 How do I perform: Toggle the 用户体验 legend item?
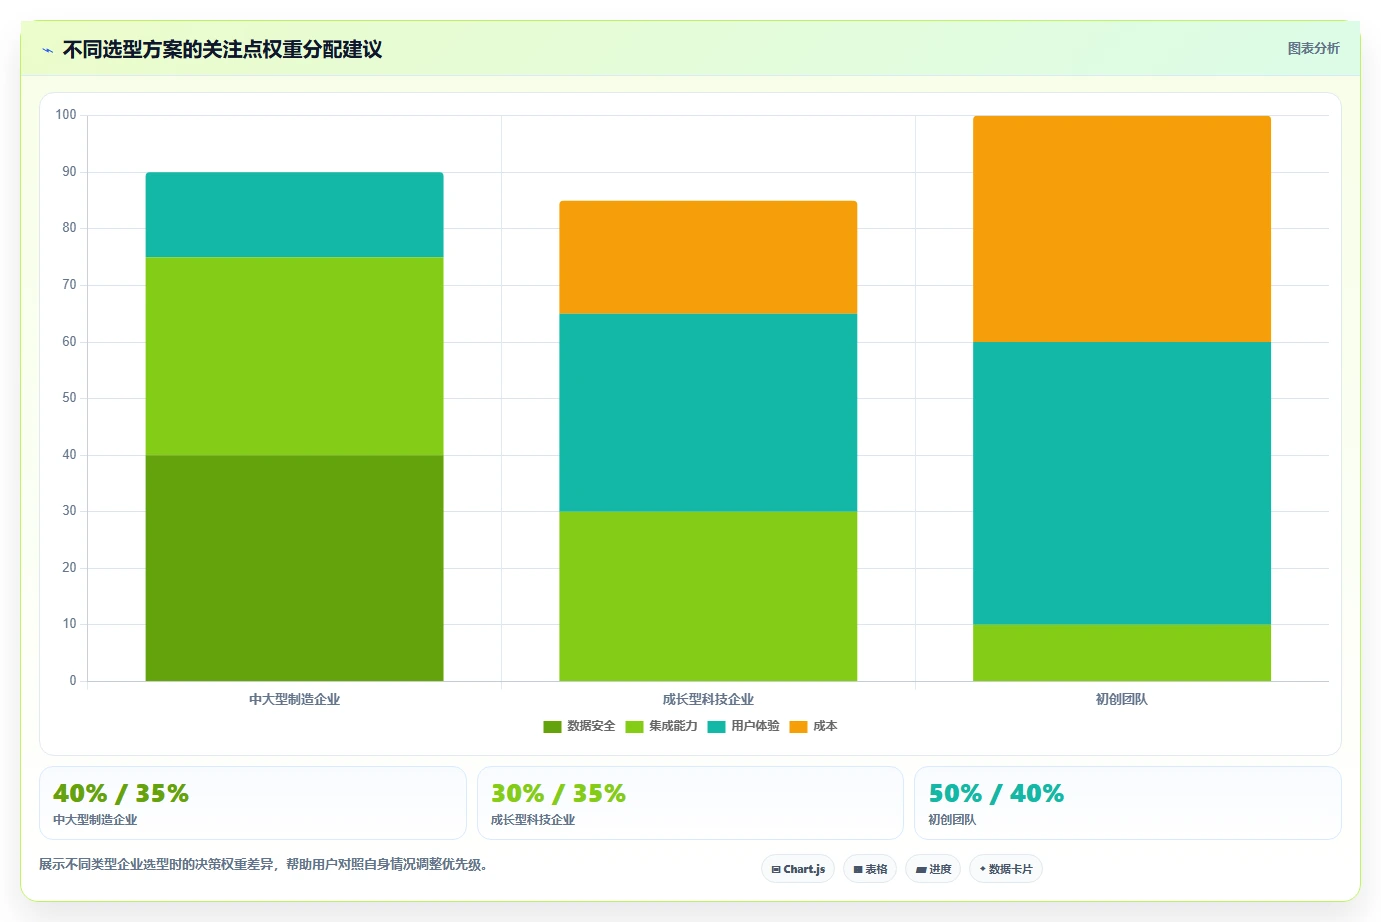[743, 726]
